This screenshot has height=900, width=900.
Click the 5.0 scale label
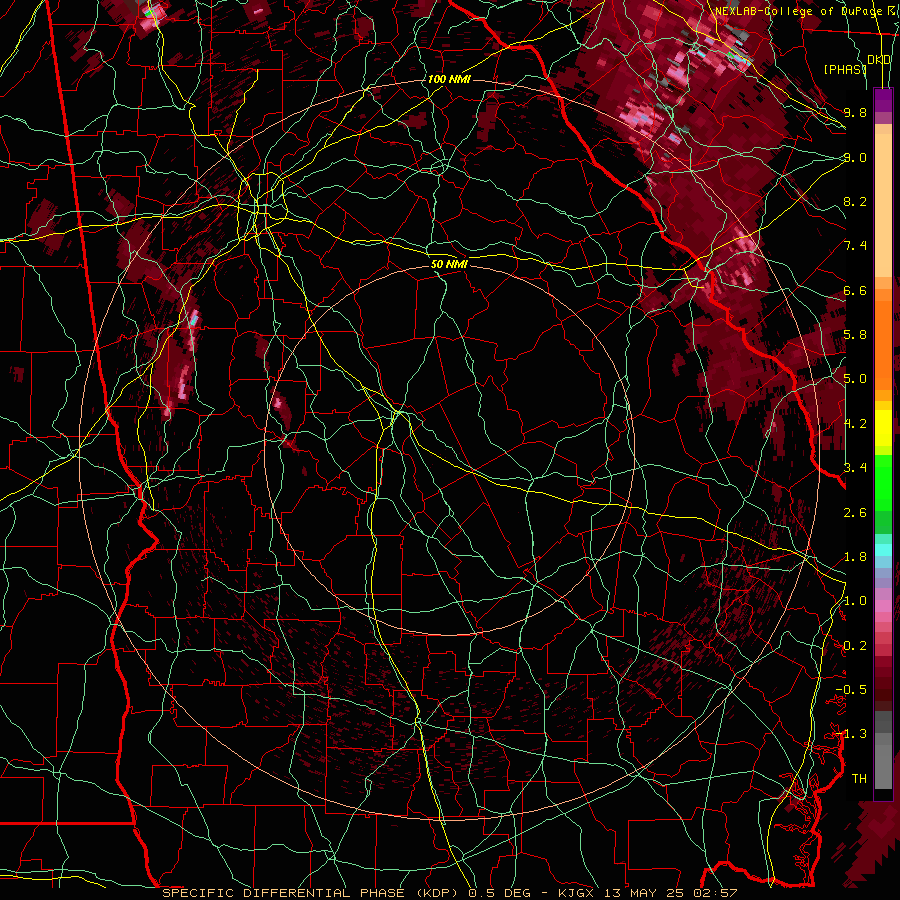[x=855, y=379]
